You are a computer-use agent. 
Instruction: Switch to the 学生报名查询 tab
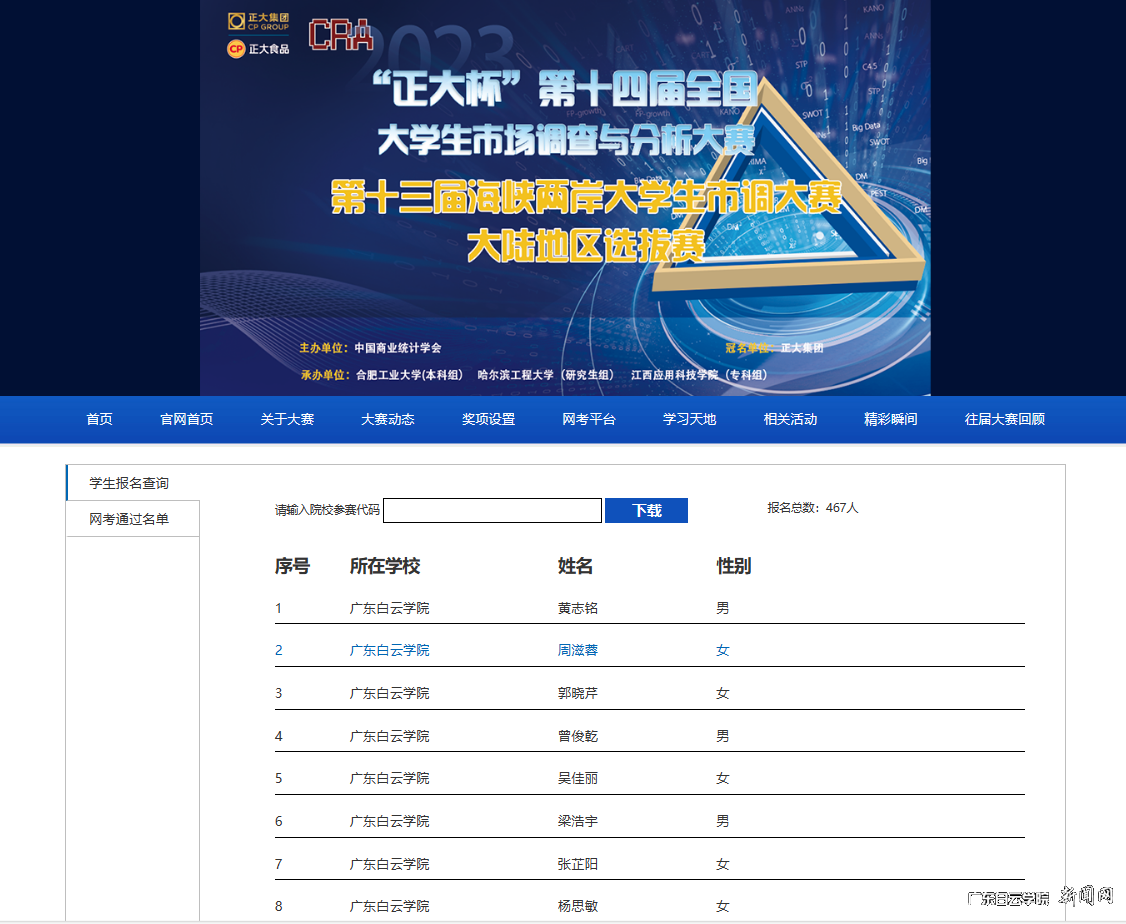(130, 482)
